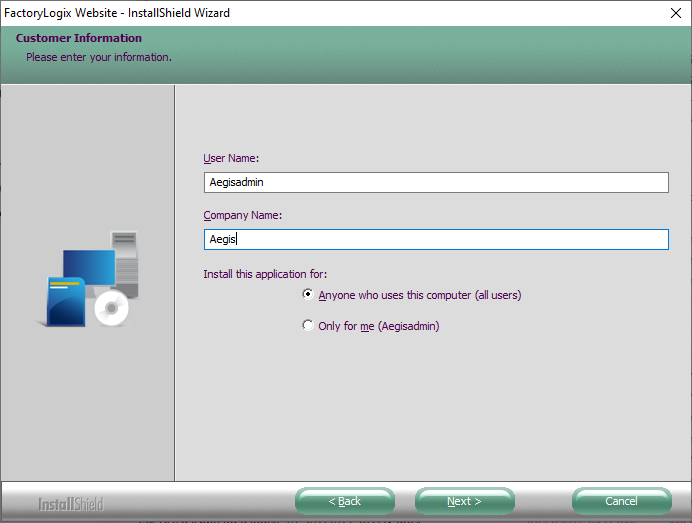
Task: Click the 'Install this application for:' label
Action: (265, 273)
